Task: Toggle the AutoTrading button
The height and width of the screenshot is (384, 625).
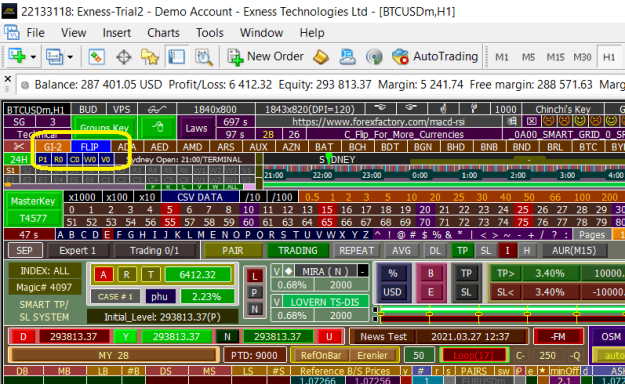Action: click(x=435, y=57)
